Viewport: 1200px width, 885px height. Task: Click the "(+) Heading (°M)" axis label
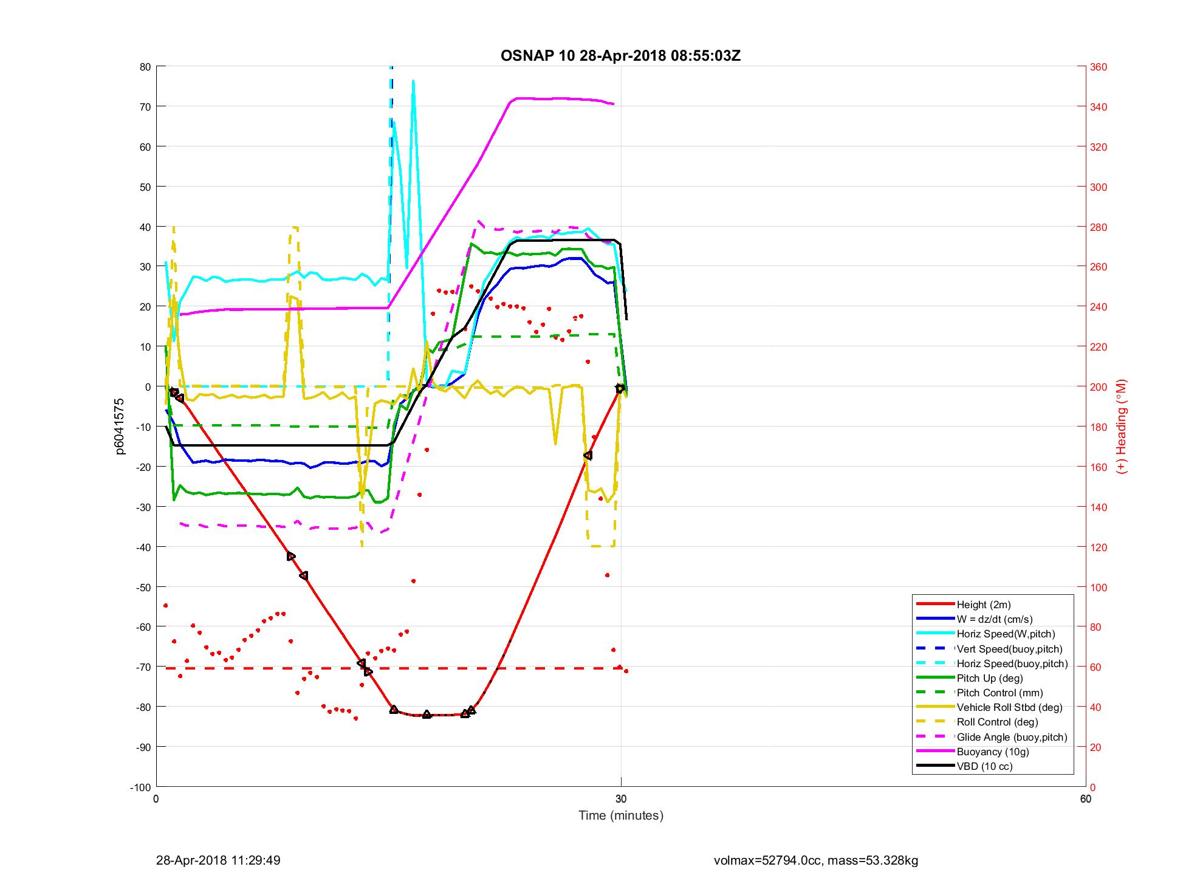1122,427
